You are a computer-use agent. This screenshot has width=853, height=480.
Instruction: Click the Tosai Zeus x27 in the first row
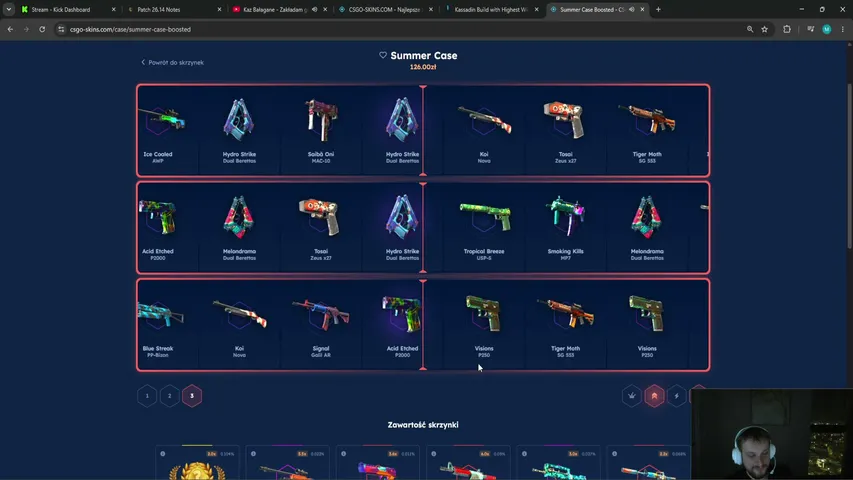point(565,131)
